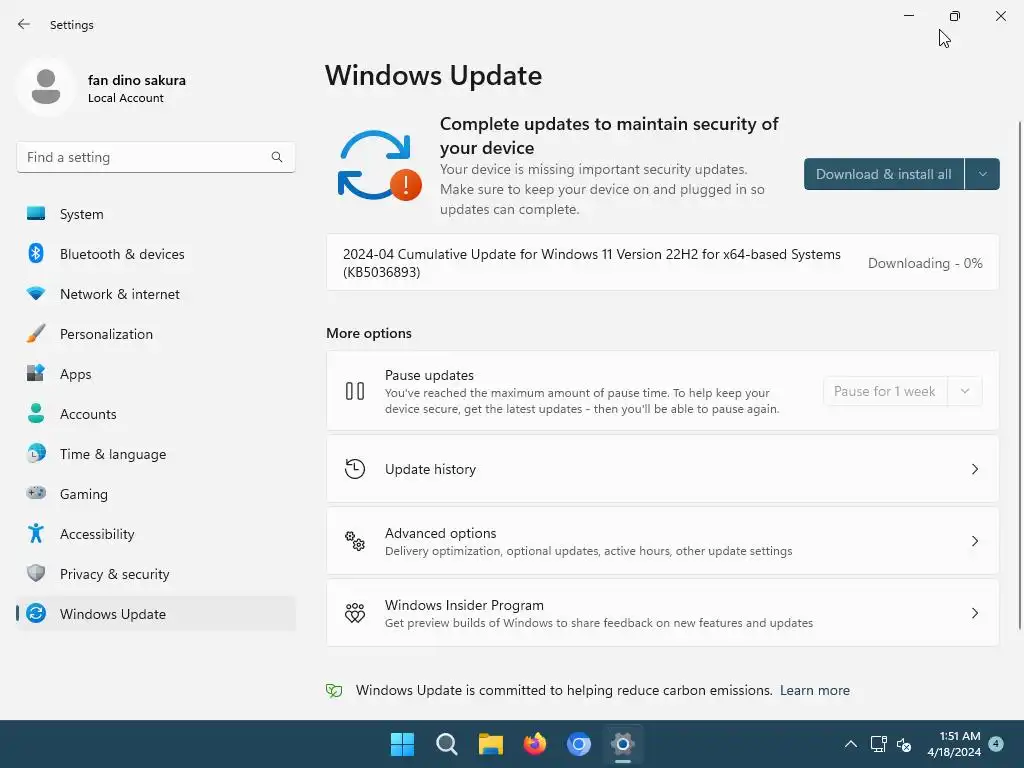The width and height of the screenshot is (1024, 768).
Task: Open Accessibility settings label
Action: click(97, 534)
